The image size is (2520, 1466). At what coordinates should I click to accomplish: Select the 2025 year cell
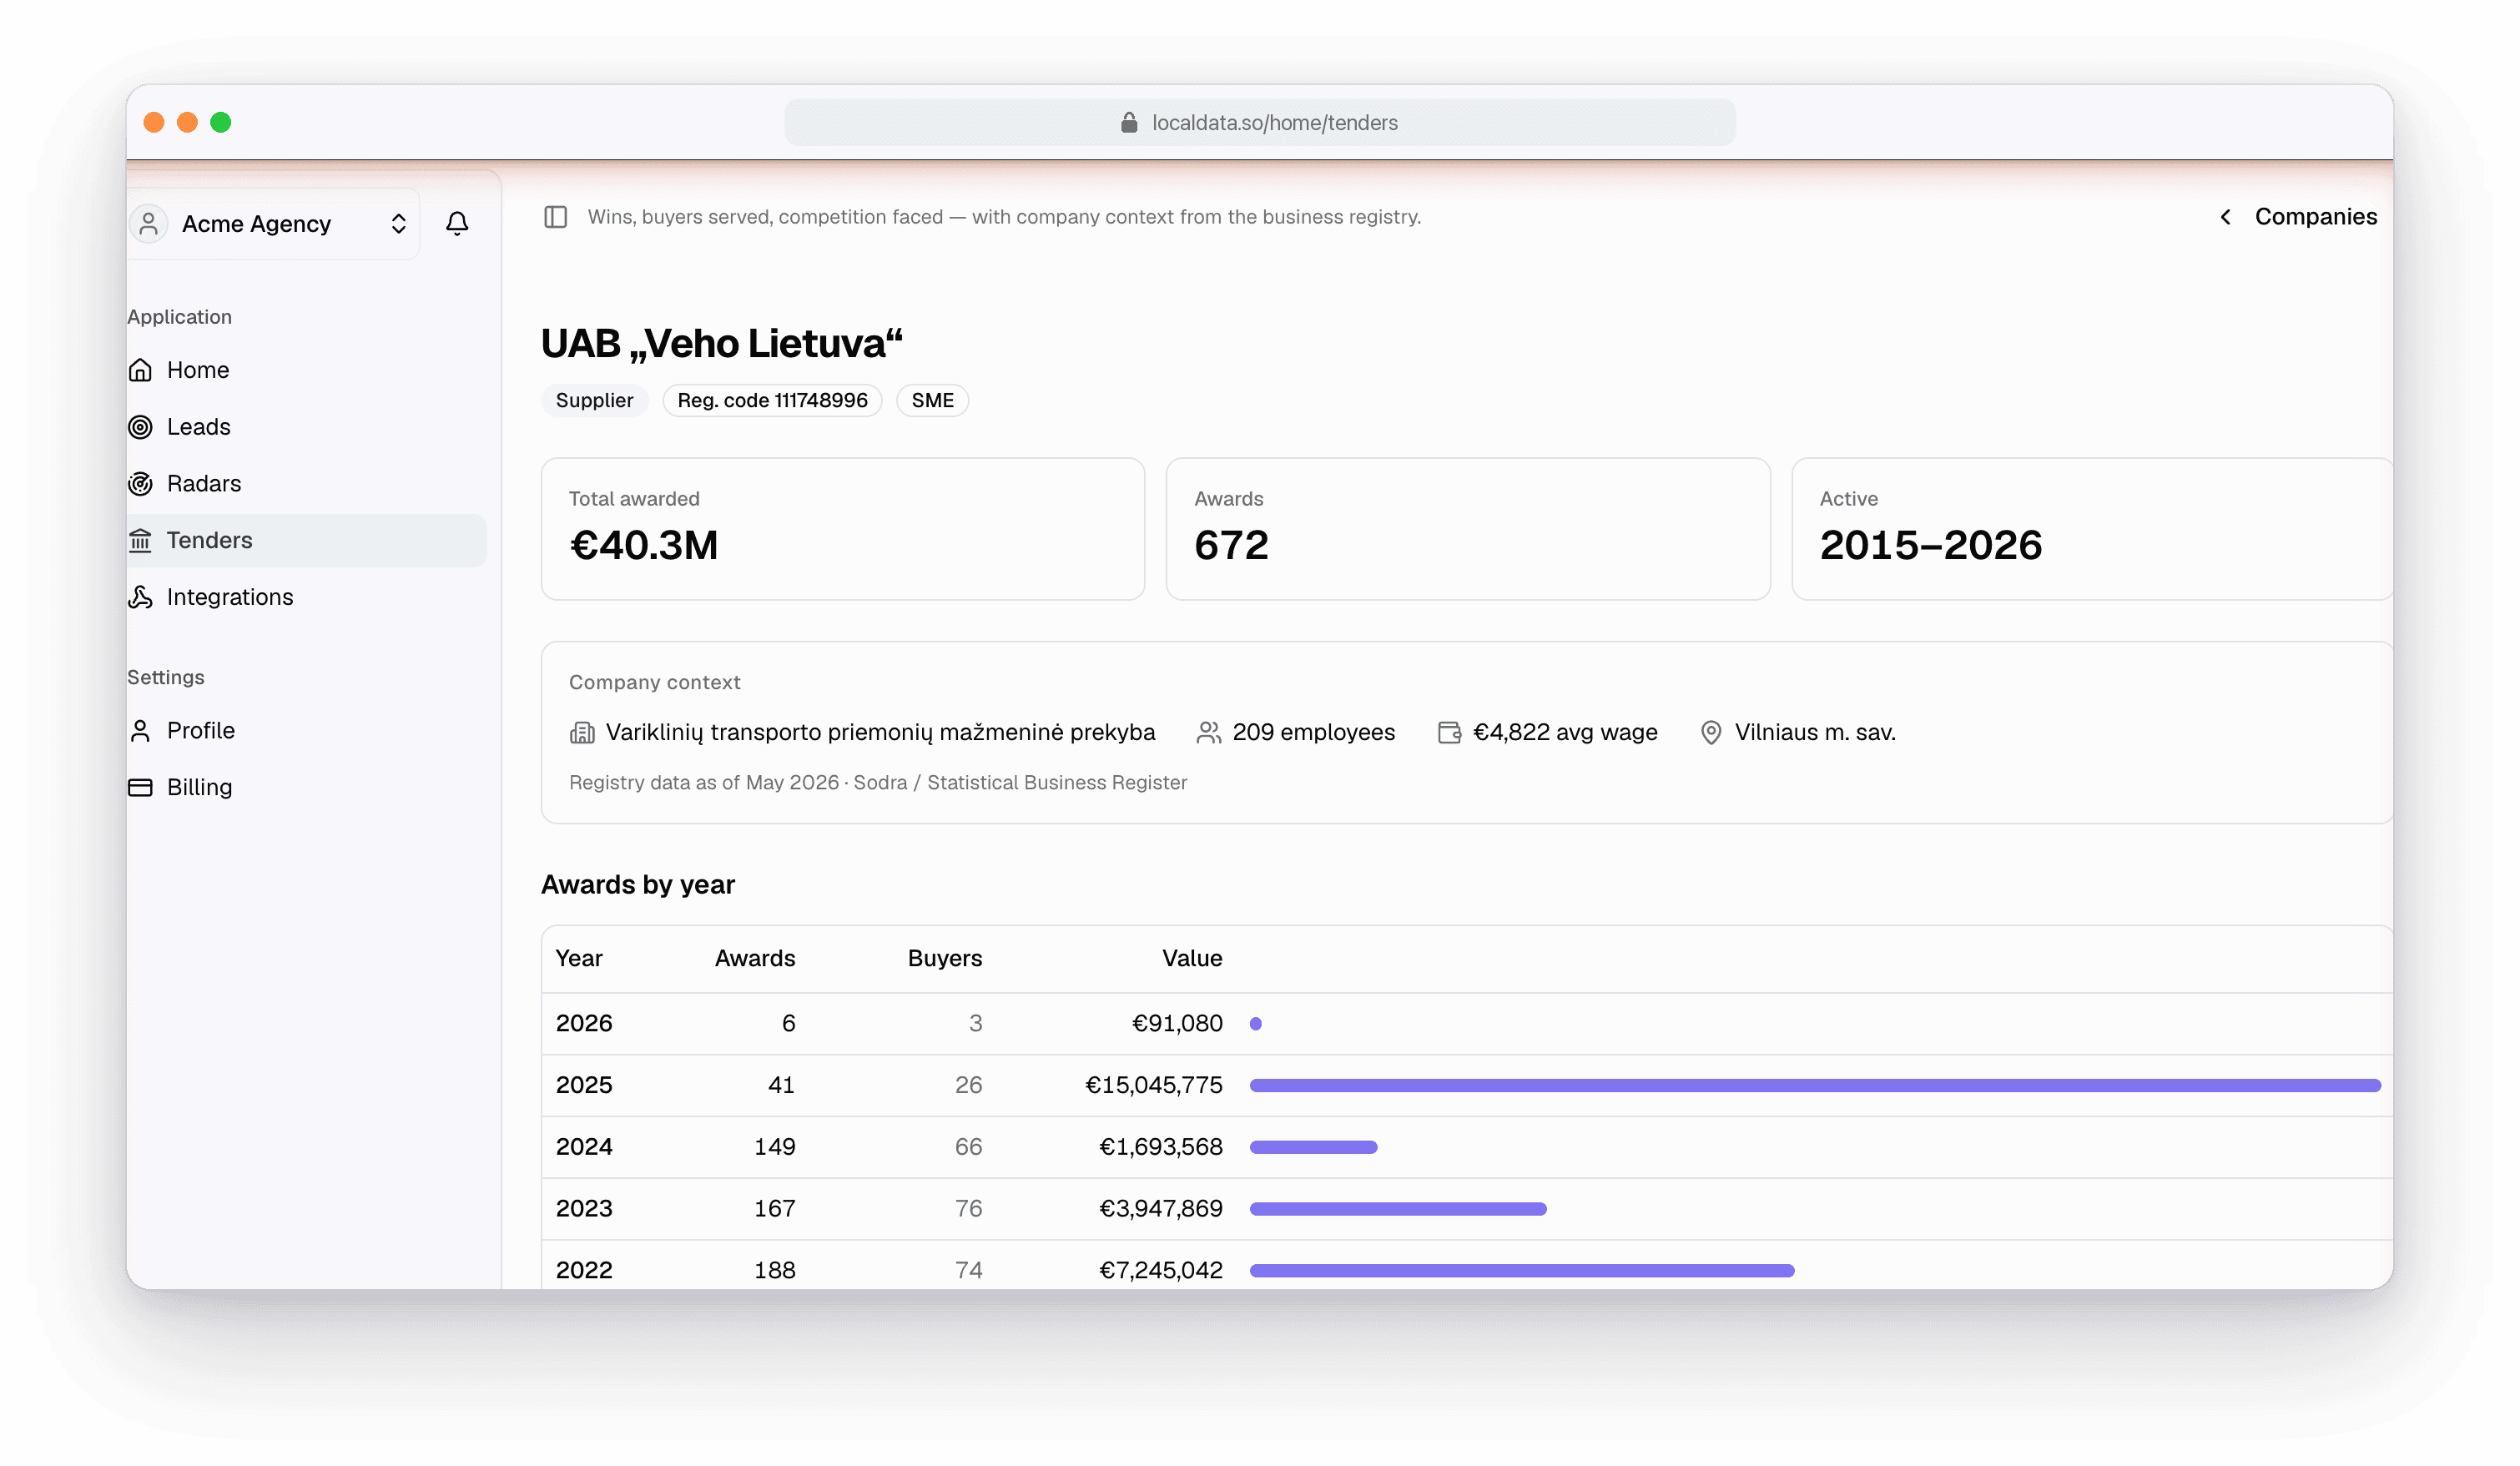(584, 1085)
